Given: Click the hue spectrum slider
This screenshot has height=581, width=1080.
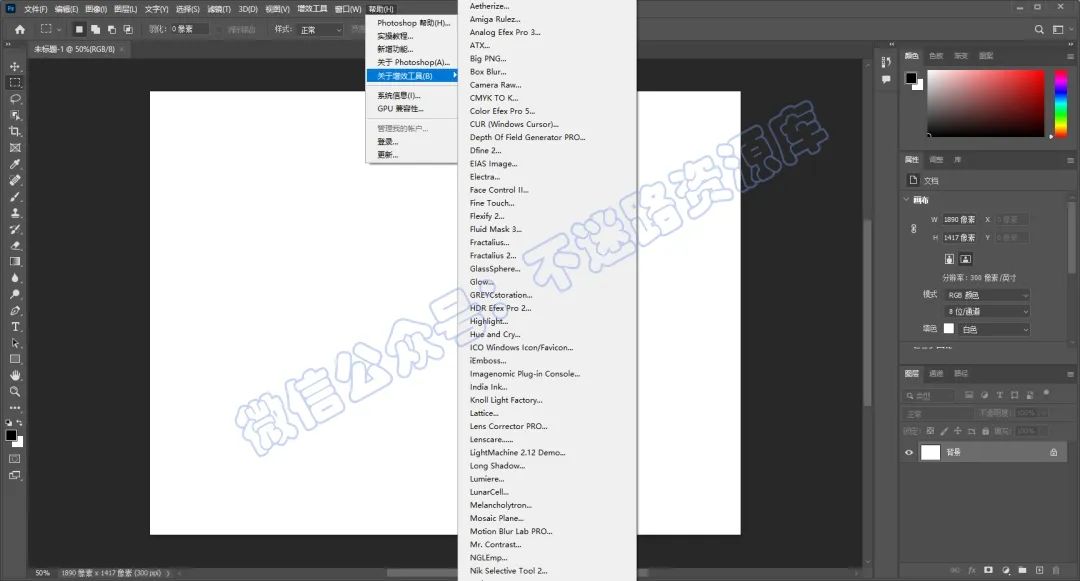Looking at the screenshot, I should click(x=1061, y=103).
